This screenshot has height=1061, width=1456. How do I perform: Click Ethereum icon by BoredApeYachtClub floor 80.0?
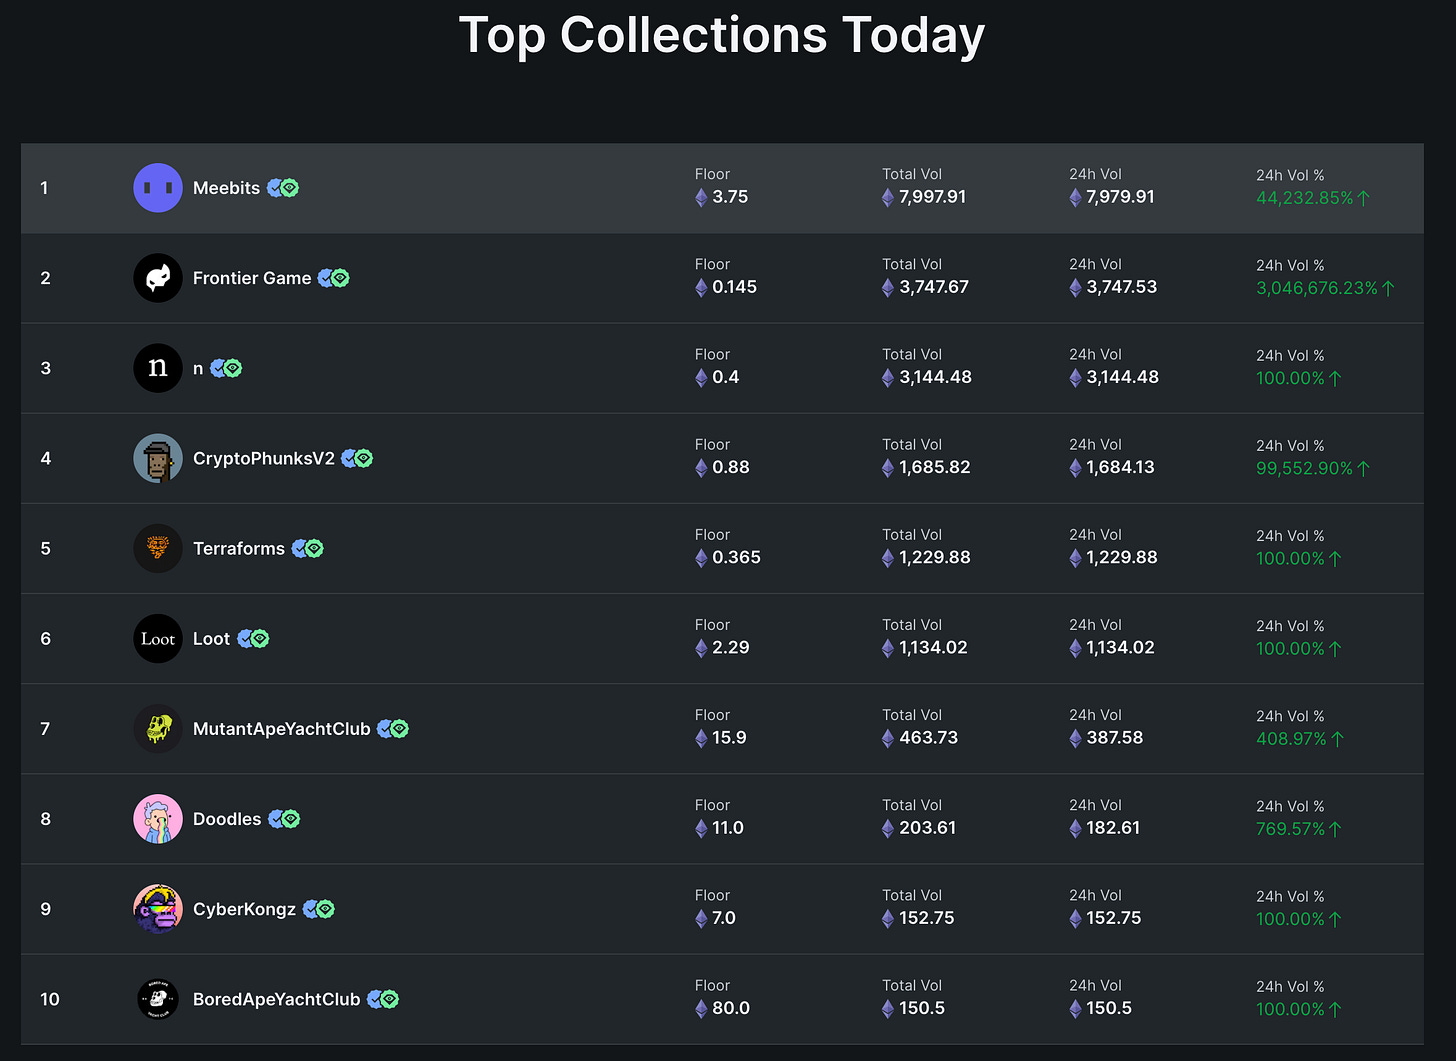(x=701, y=1008)
